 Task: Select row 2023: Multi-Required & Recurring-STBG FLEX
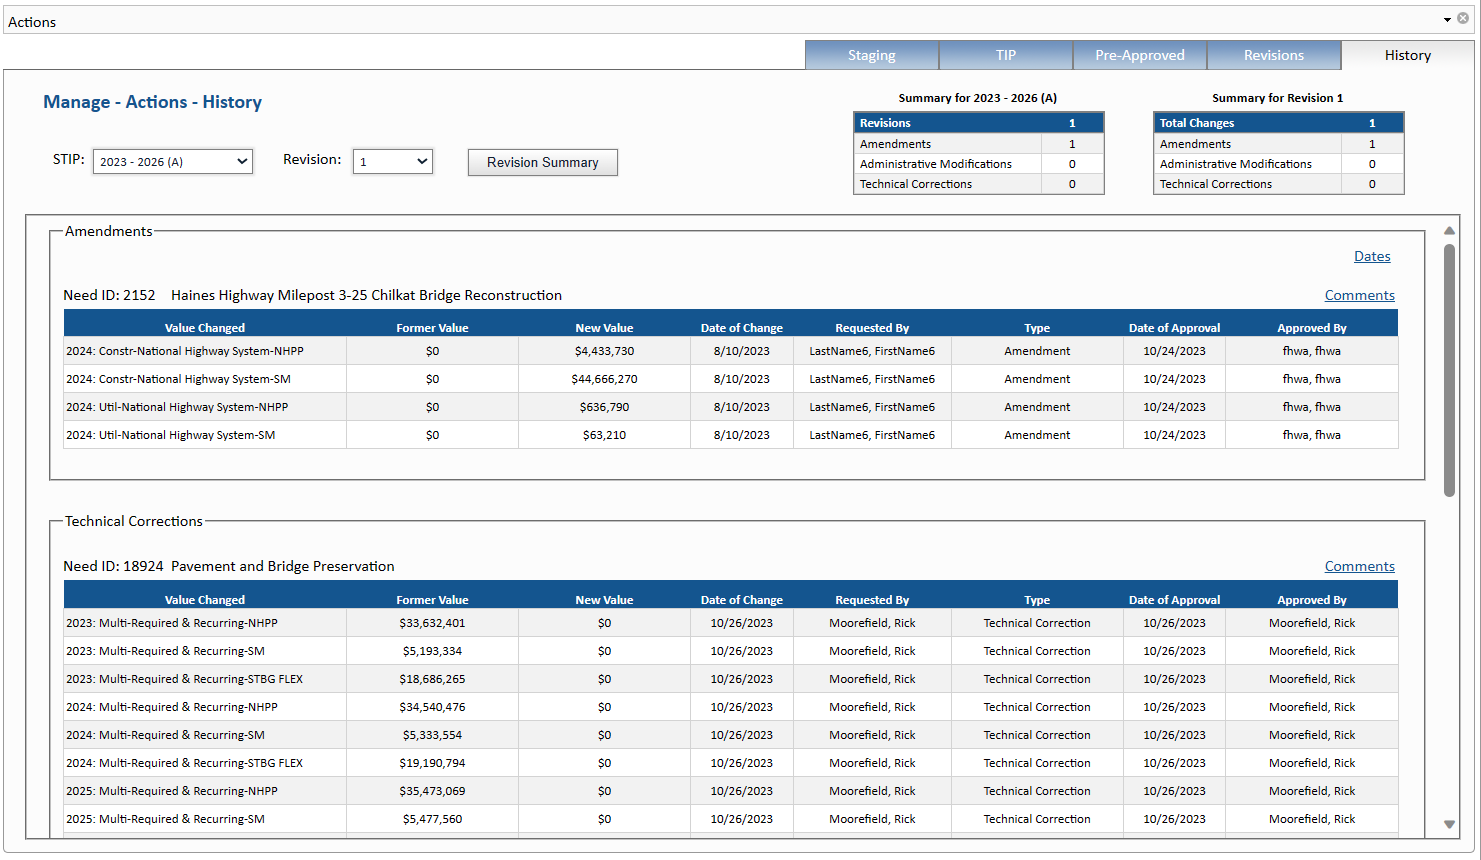[731, 679]
